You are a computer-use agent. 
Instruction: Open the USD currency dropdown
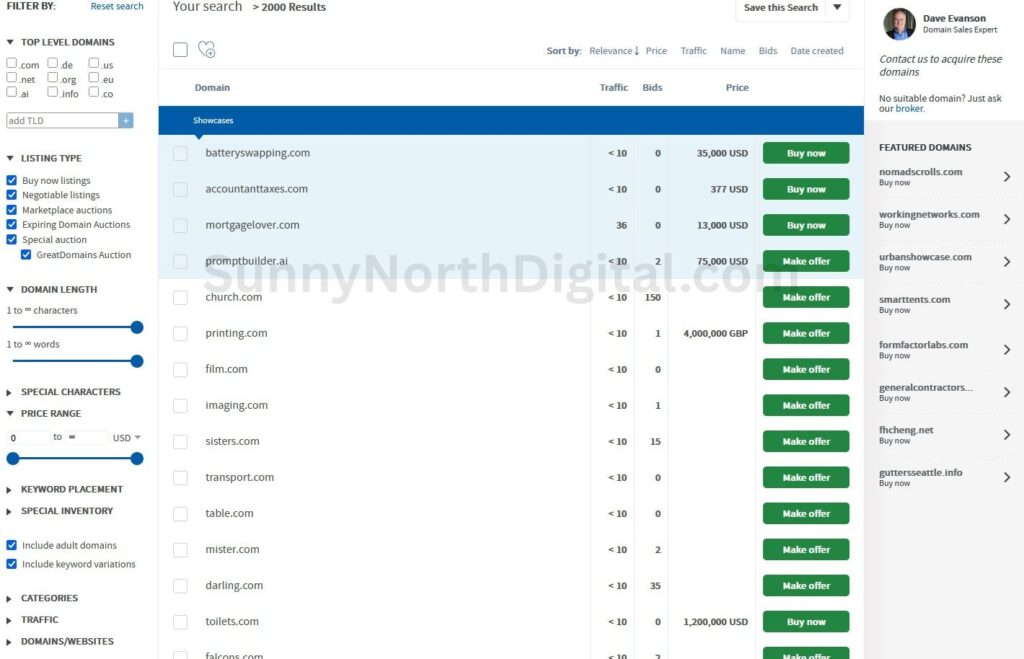[127, 437]
